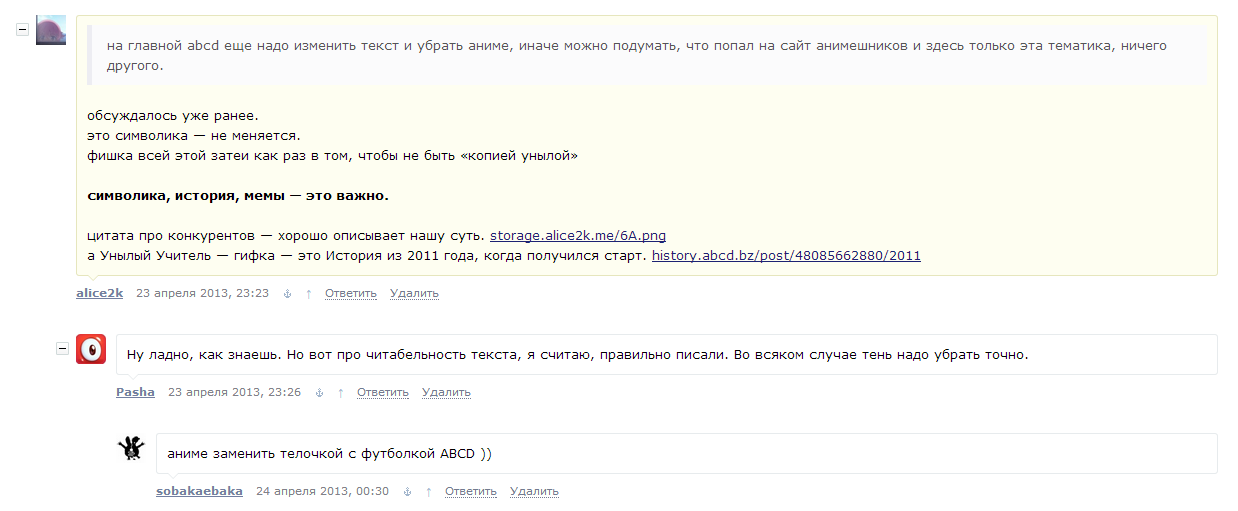Collapse Pasha's reply thread
This screenshot has height=511, width=1238.
(x=62, y=348)
